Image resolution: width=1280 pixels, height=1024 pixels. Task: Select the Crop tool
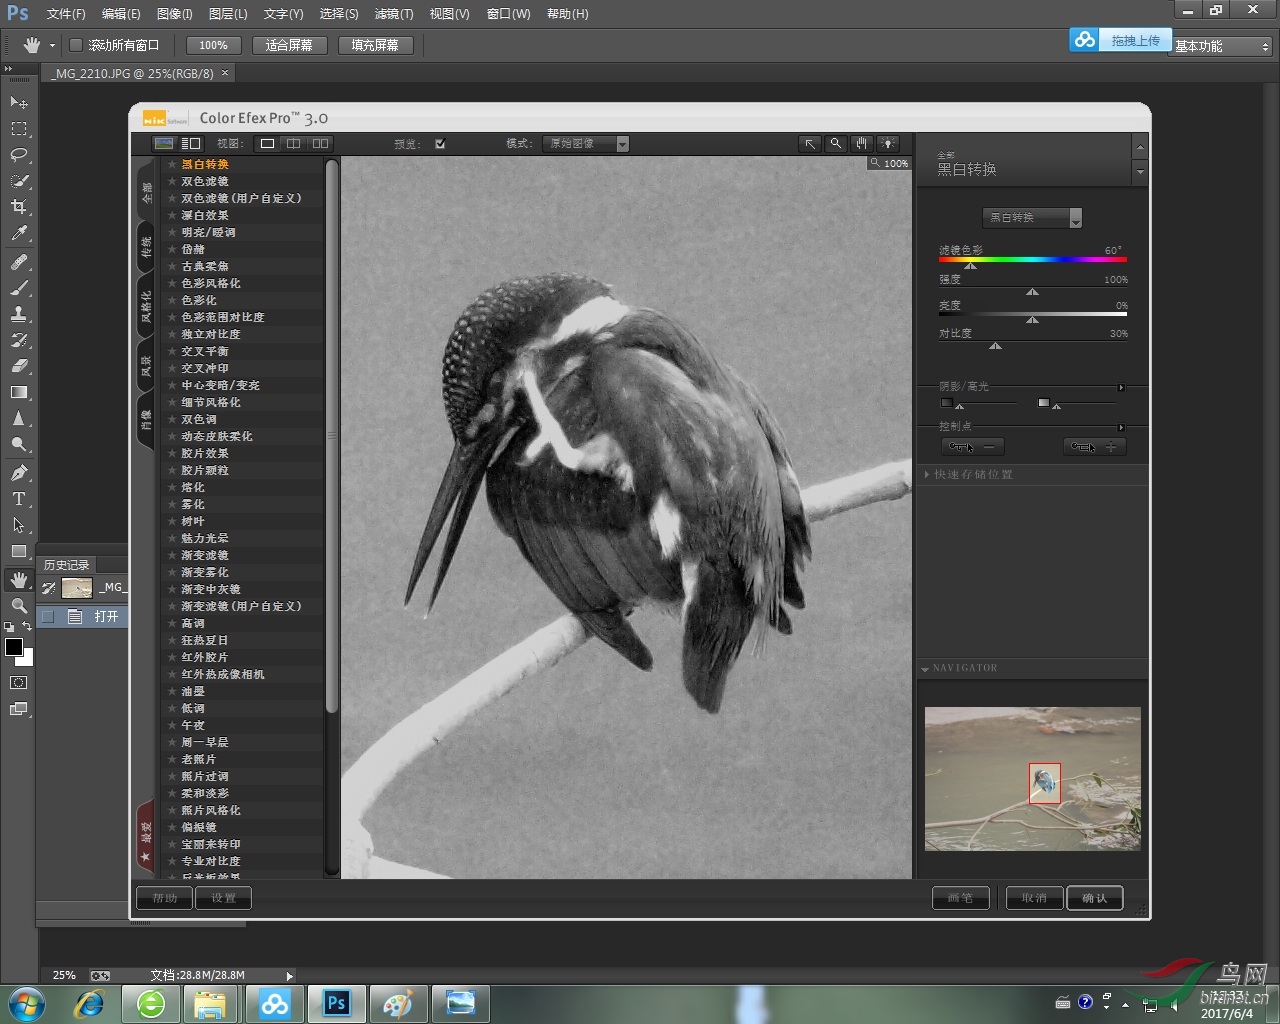pos(19,207)
